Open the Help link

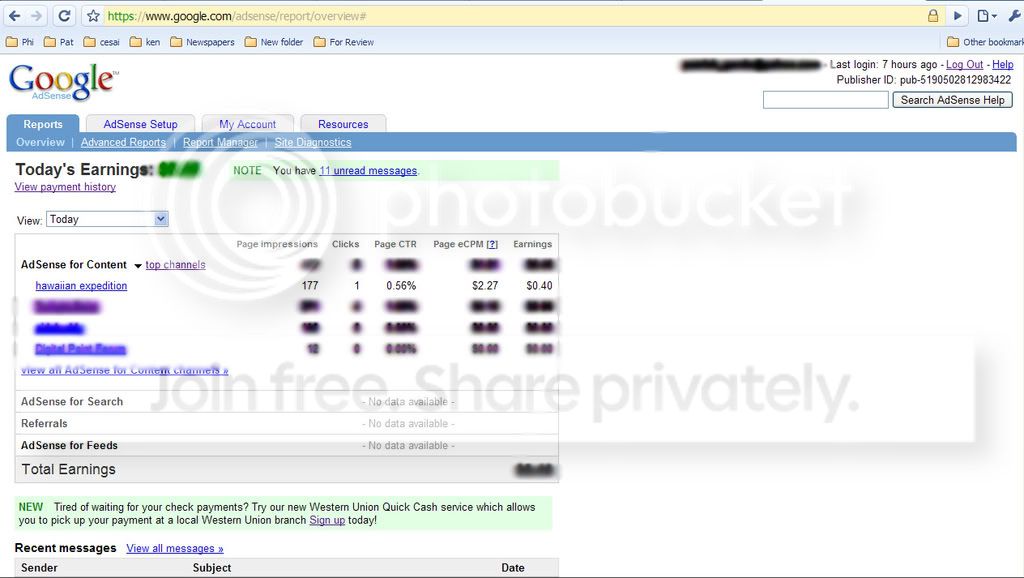point(1002,65)
